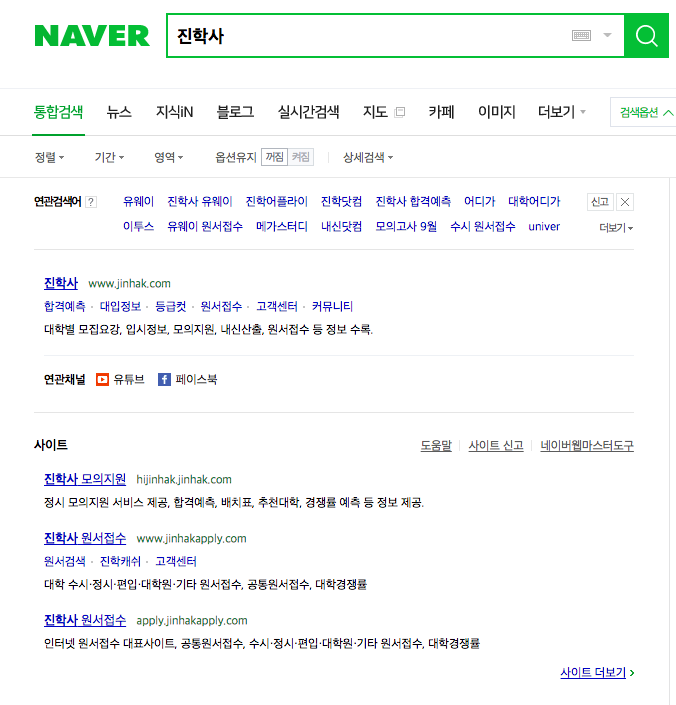Open the 유튜브 channel icon
This screenshot has width=676, height=705.
point(102,379)
